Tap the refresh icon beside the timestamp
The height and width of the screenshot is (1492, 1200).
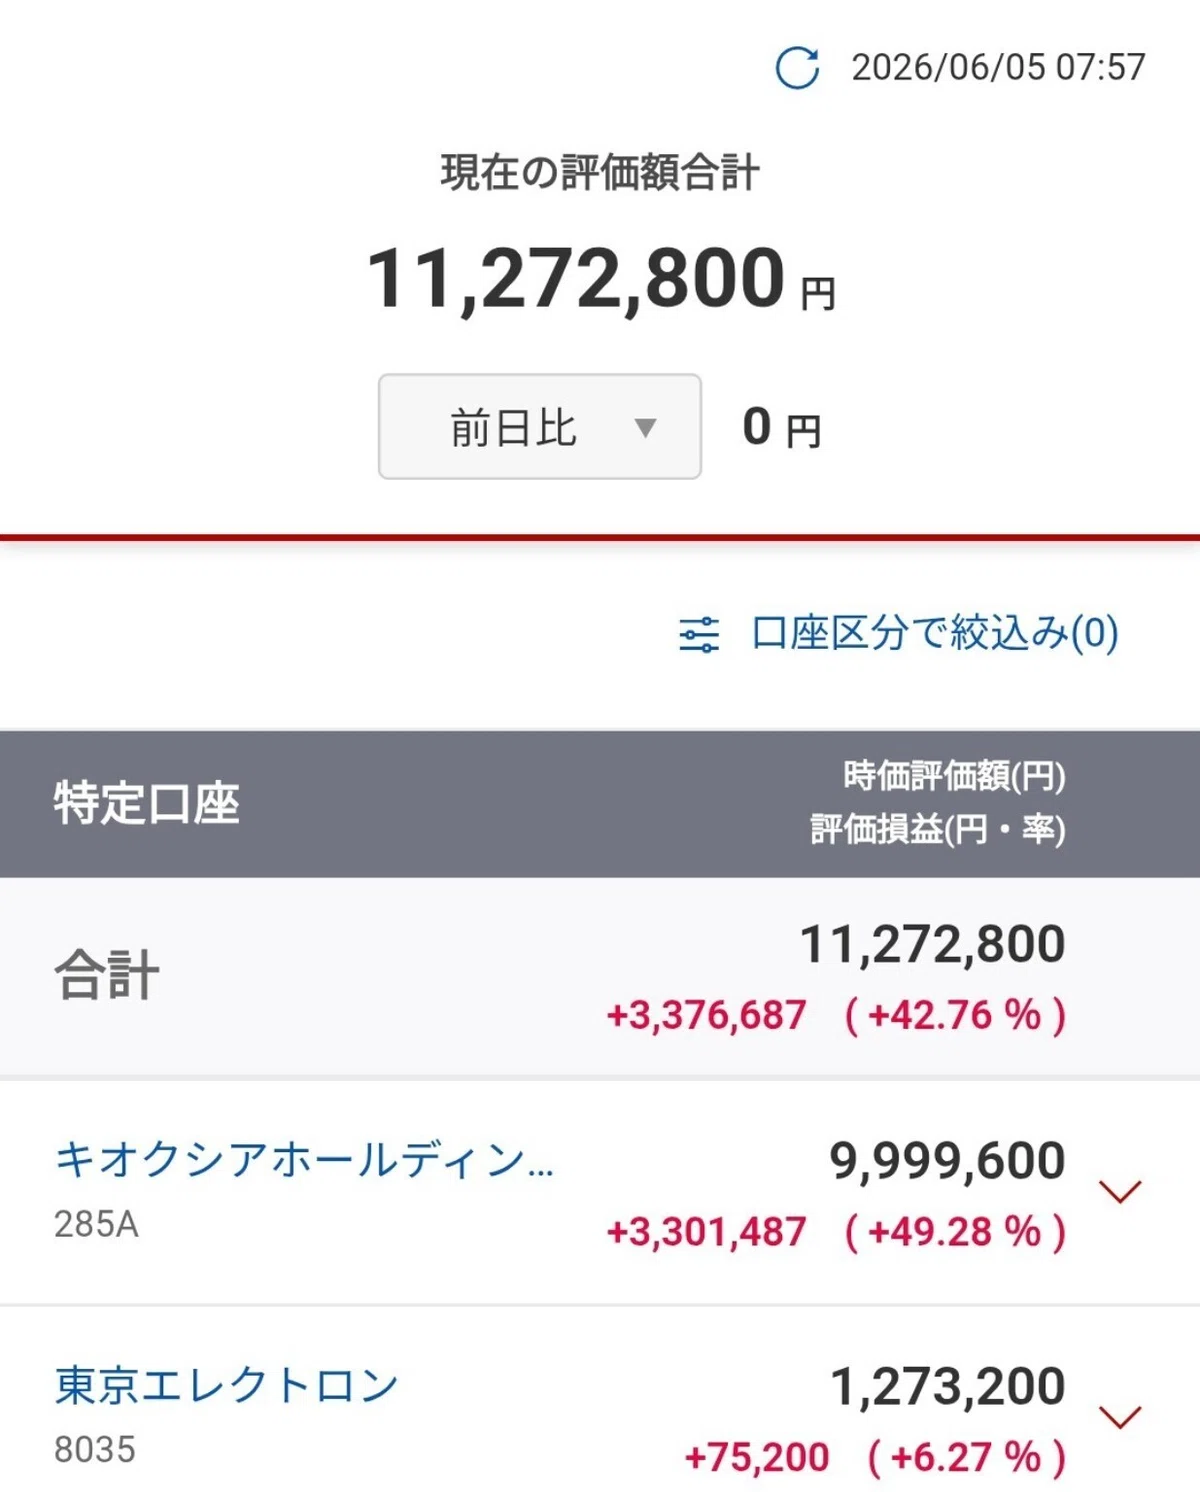(797, 68)
